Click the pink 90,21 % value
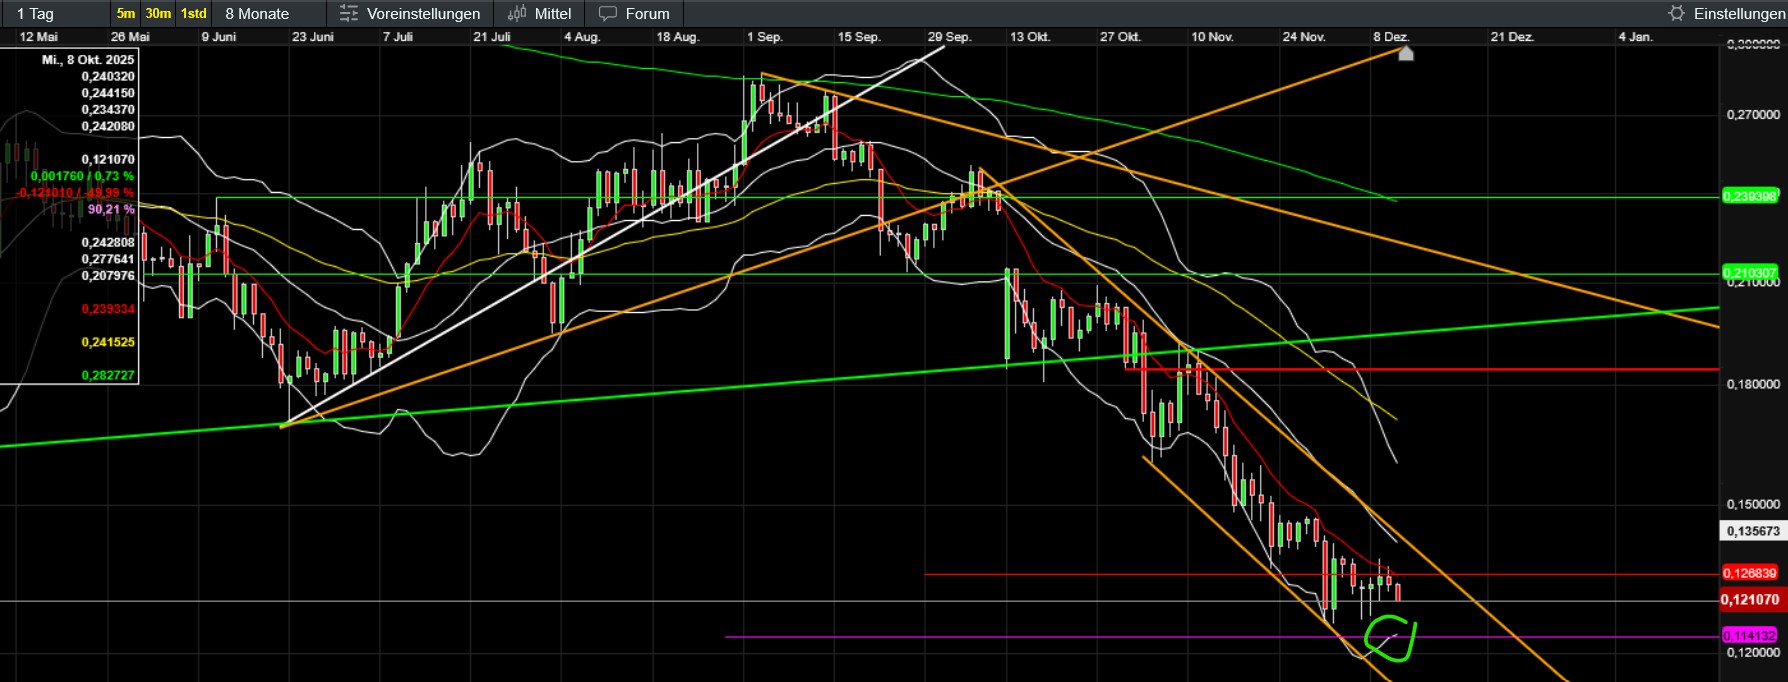This screenshot has height=682, width=1788. pos(111,210)
